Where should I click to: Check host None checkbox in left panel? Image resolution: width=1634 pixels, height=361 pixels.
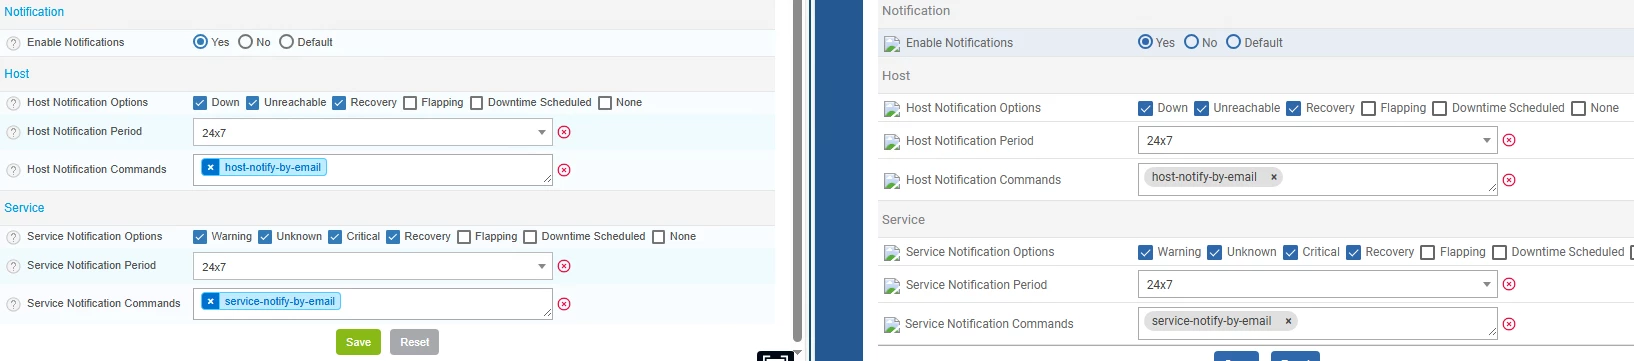(605, 103)
